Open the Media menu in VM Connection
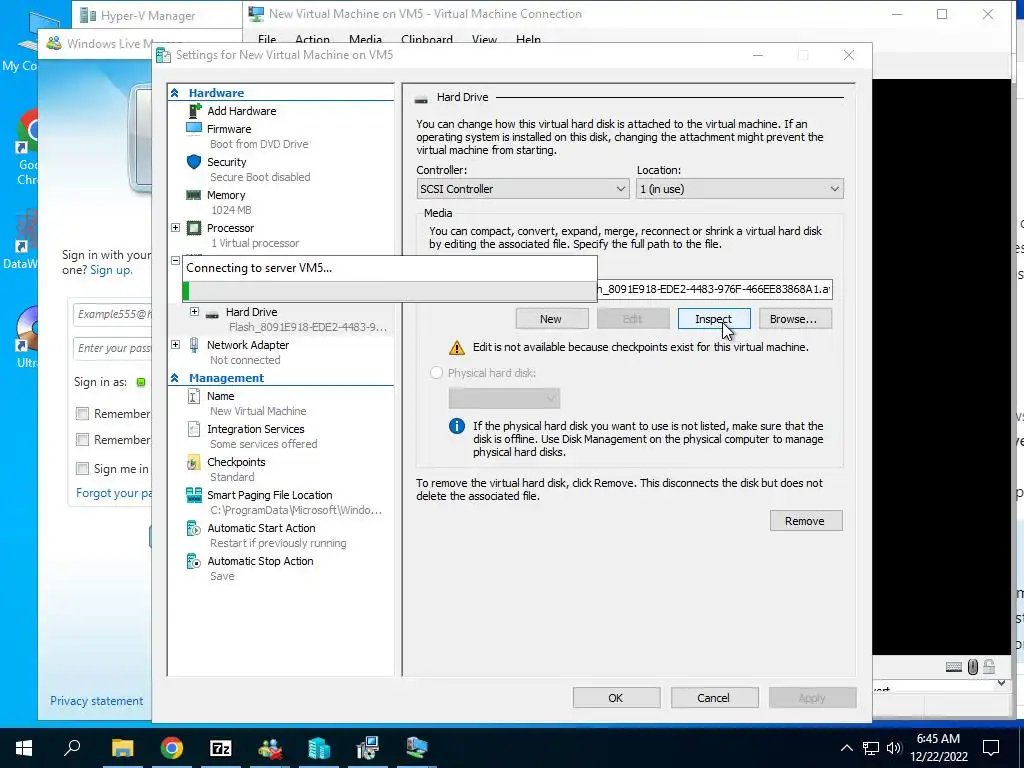 pyautogui.click(x=365, y=39)
